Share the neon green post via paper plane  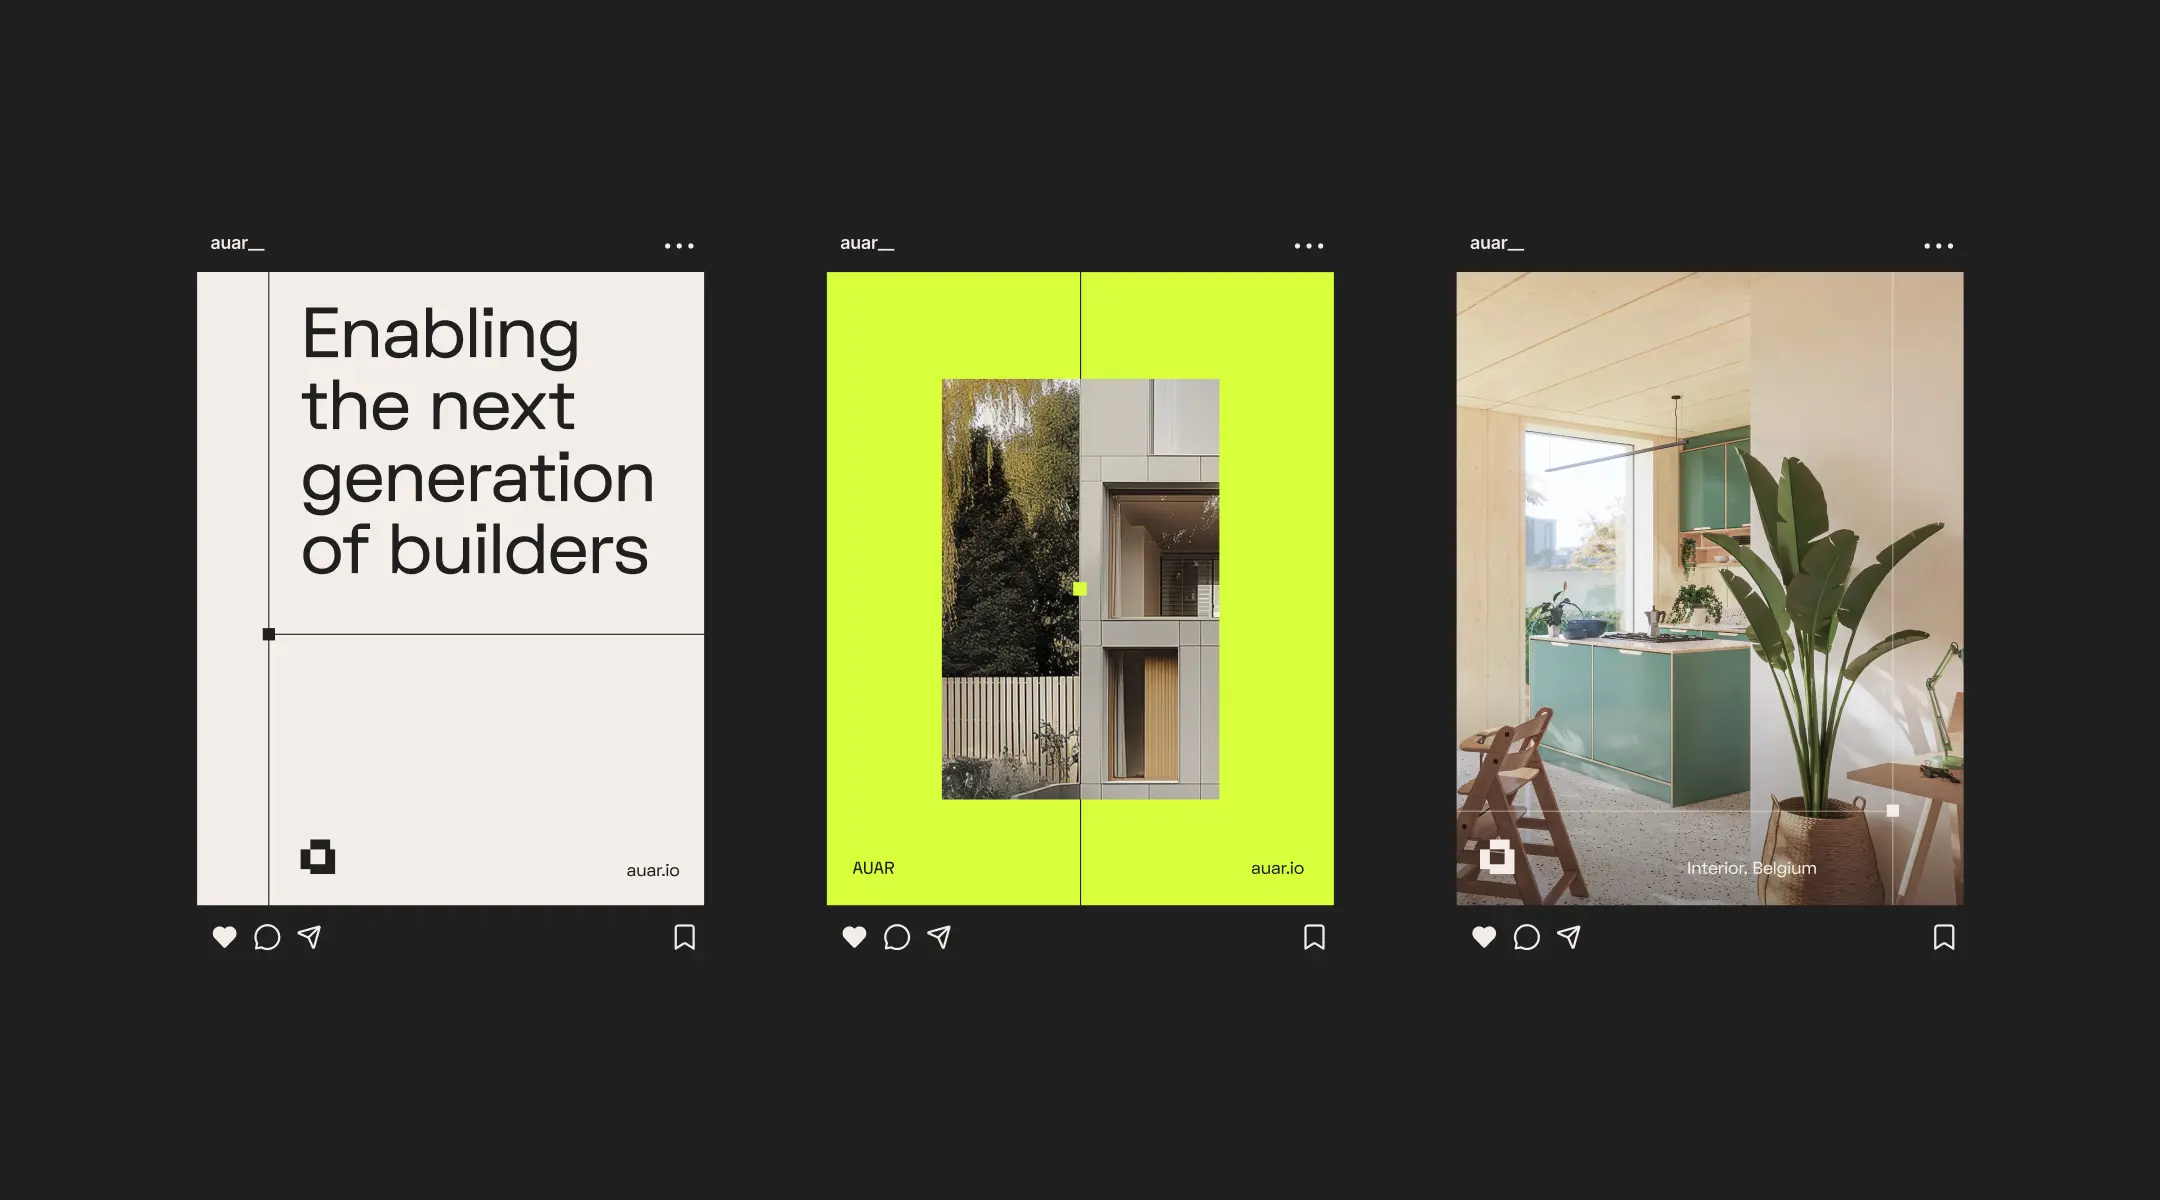click(x=939, y=937)
